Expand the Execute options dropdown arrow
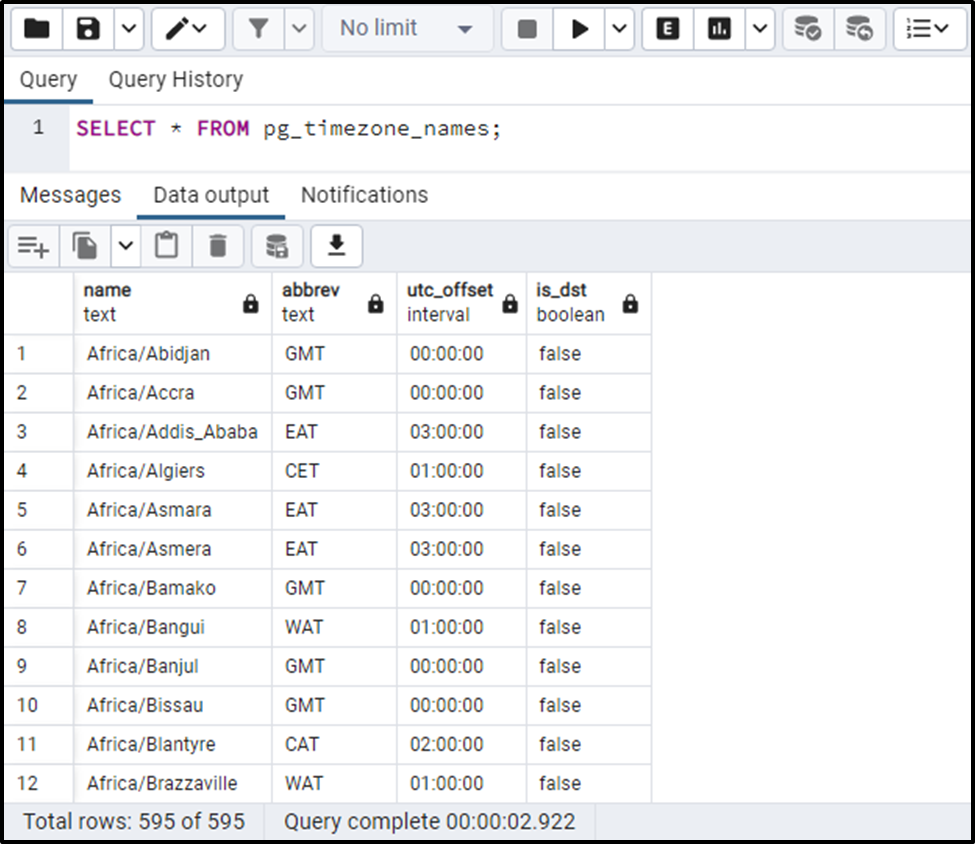The image size is (975, 844). click(618, 28)
